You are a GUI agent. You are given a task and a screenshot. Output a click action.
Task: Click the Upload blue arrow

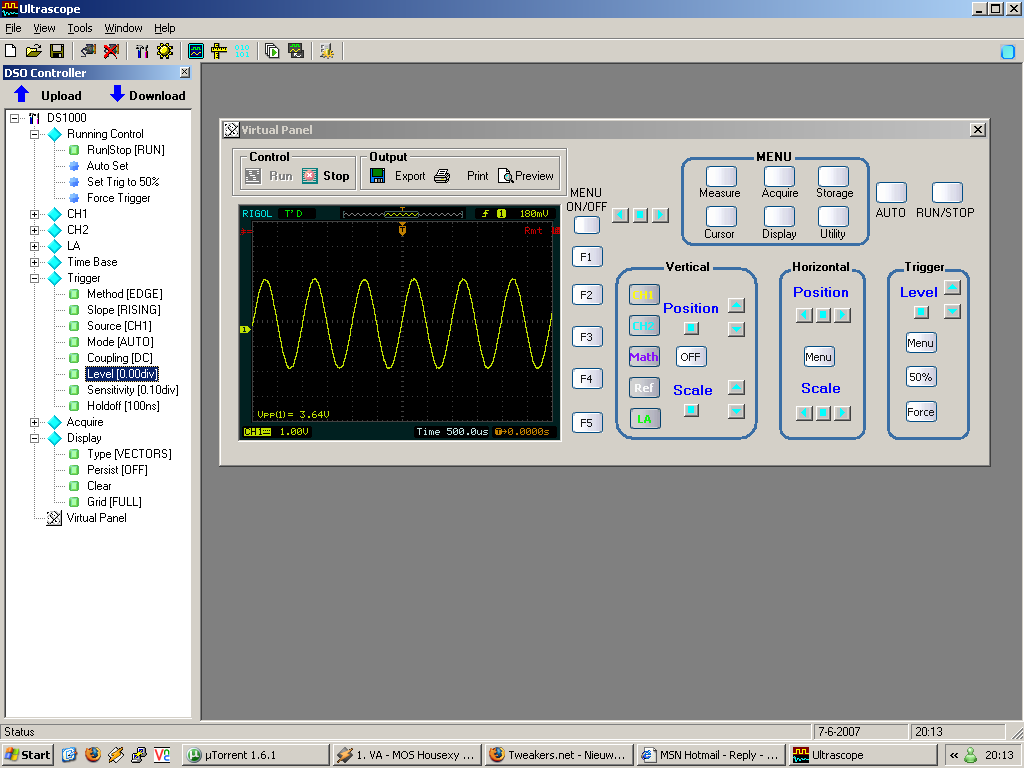[x=22, y=95]
